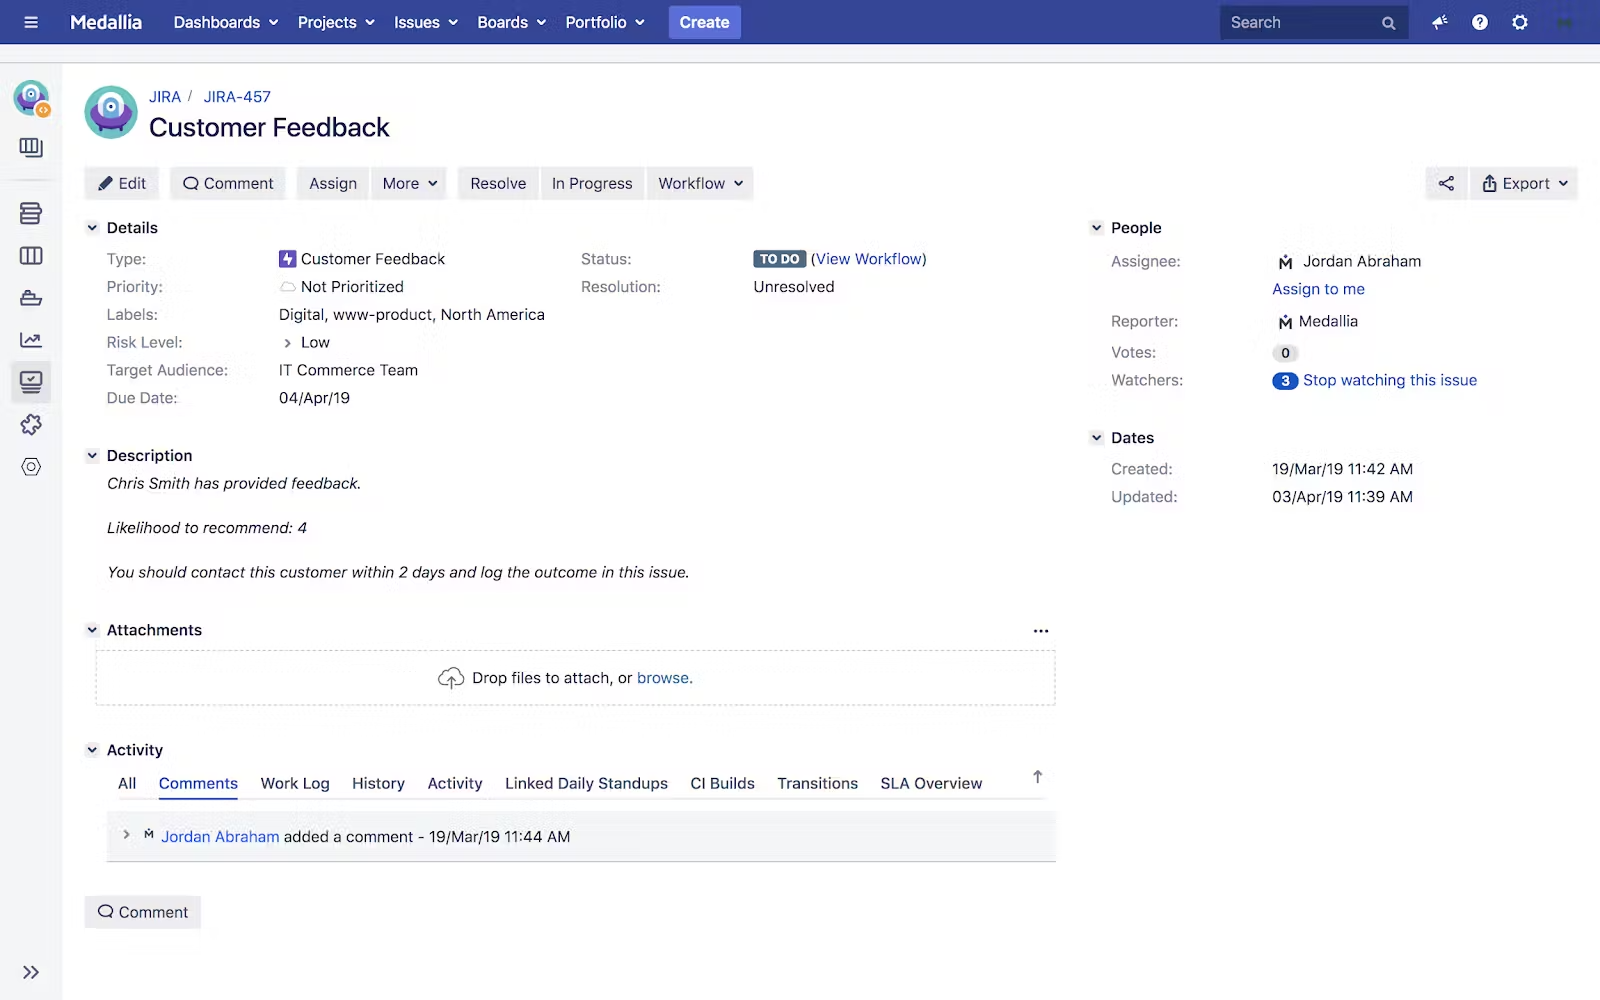Open the More dropdown
The height and width of the screenshot is (1000, 1600).
tap(410, 183)
